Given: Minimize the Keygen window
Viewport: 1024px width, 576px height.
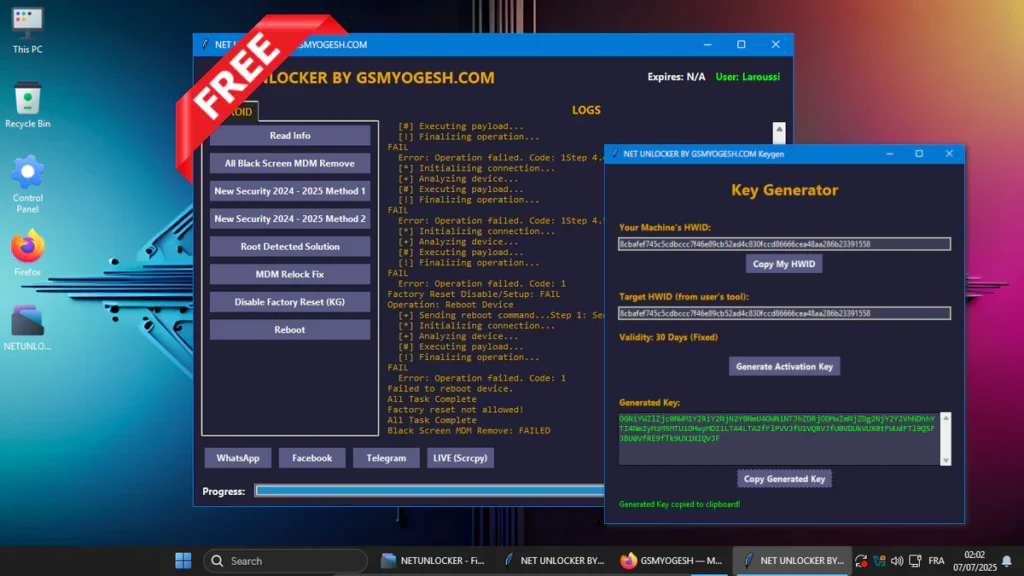Looking at the screenshot, I should point(889,154).
